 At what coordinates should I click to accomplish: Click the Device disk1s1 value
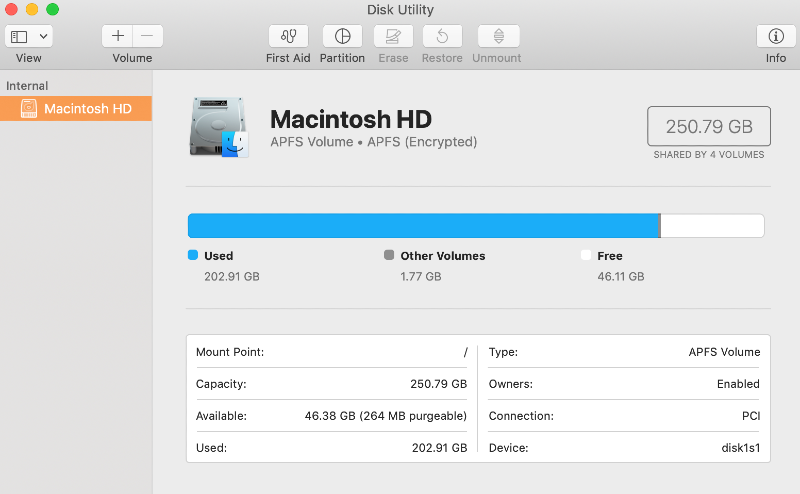pos(741,448)
